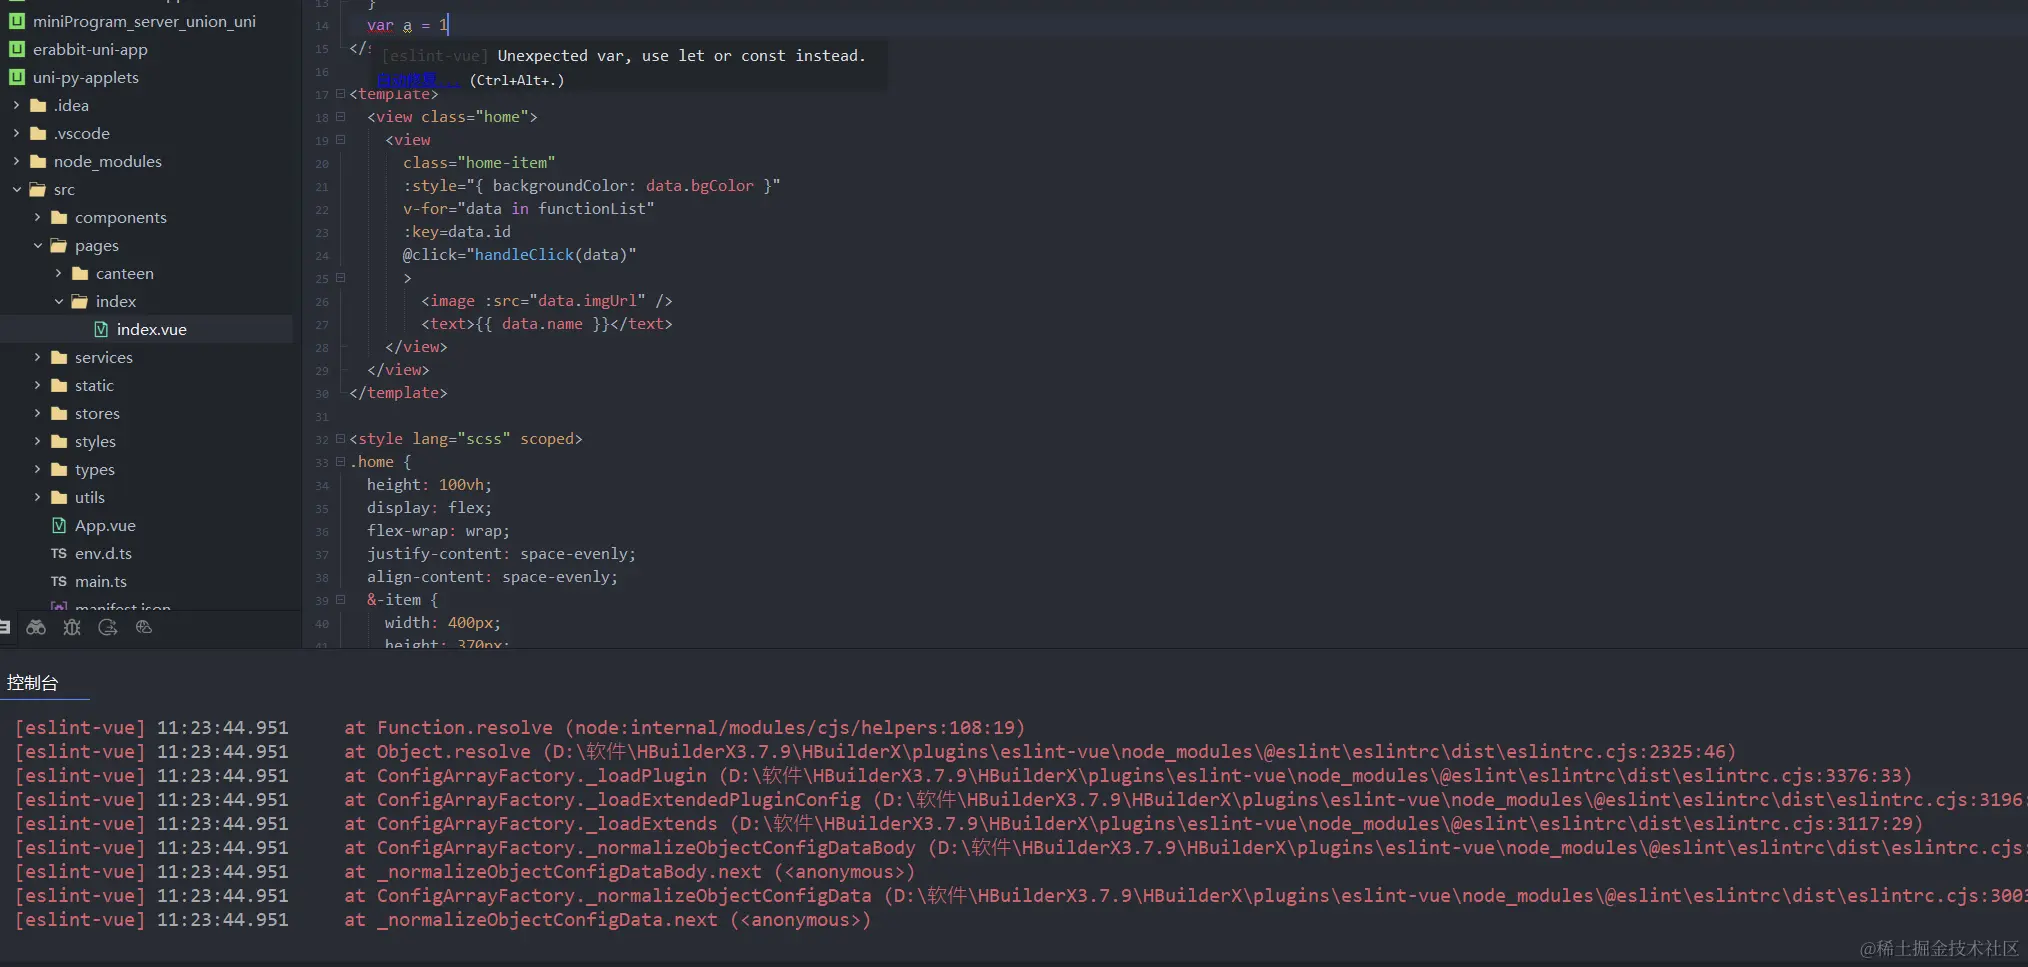Click the open folder icon of pages
The height and width of the screenshot is (967, 2028).
(59, 245)
